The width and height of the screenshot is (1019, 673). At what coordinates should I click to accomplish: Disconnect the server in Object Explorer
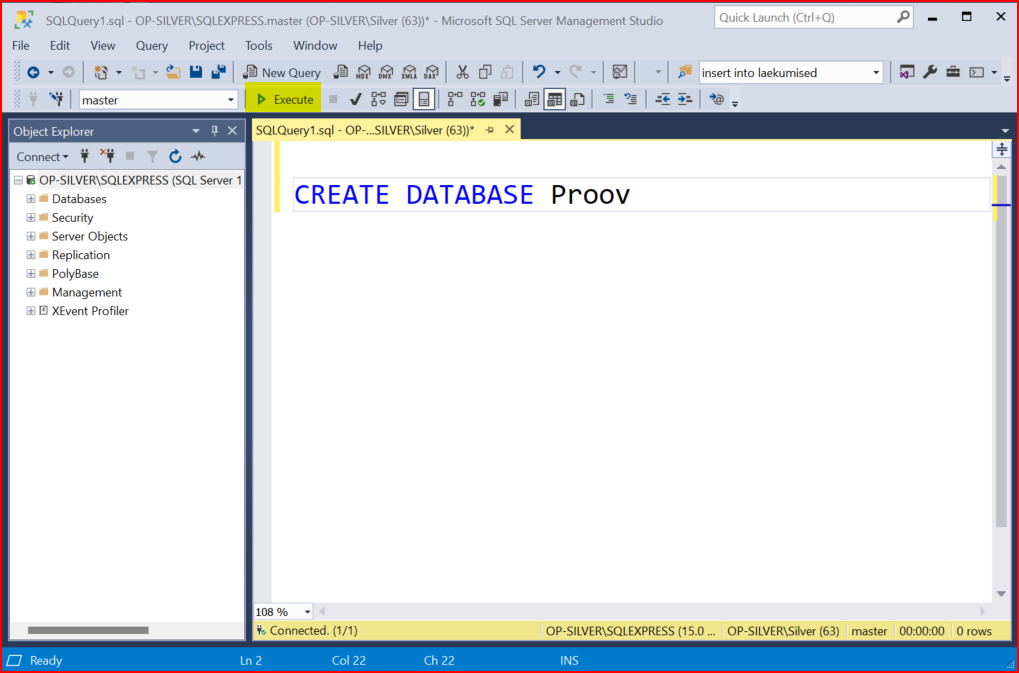click(x=107, y=156)
